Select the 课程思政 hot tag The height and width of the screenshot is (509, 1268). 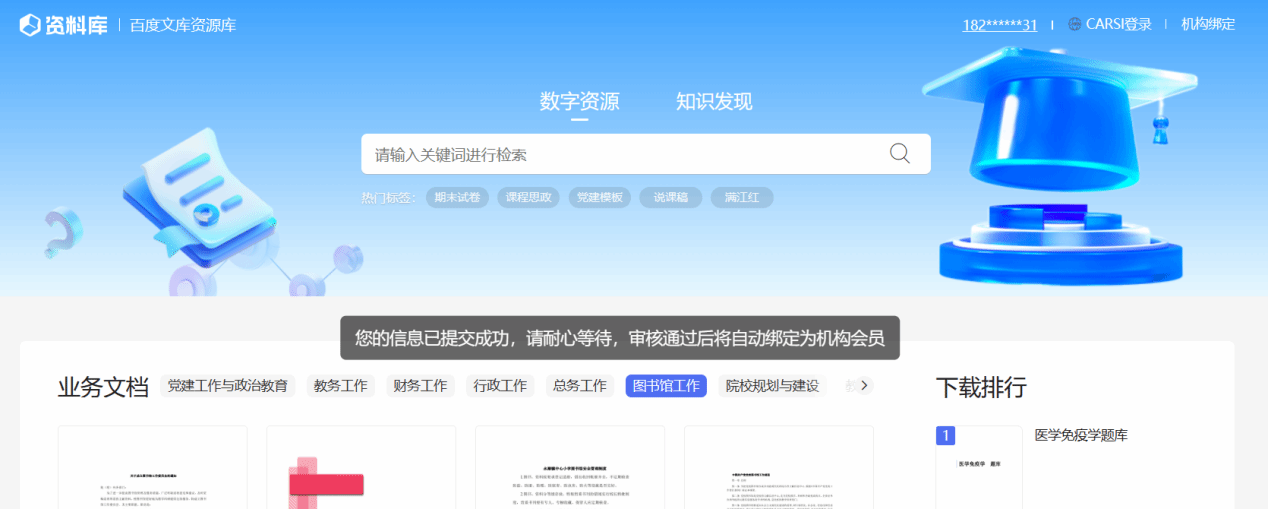(528, 198)
